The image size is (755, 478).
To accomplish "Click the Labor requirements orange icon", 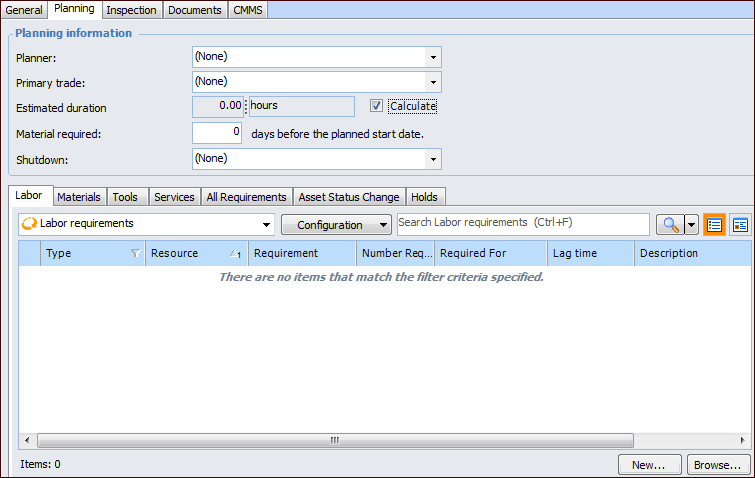I will click(x=29, y=224).
